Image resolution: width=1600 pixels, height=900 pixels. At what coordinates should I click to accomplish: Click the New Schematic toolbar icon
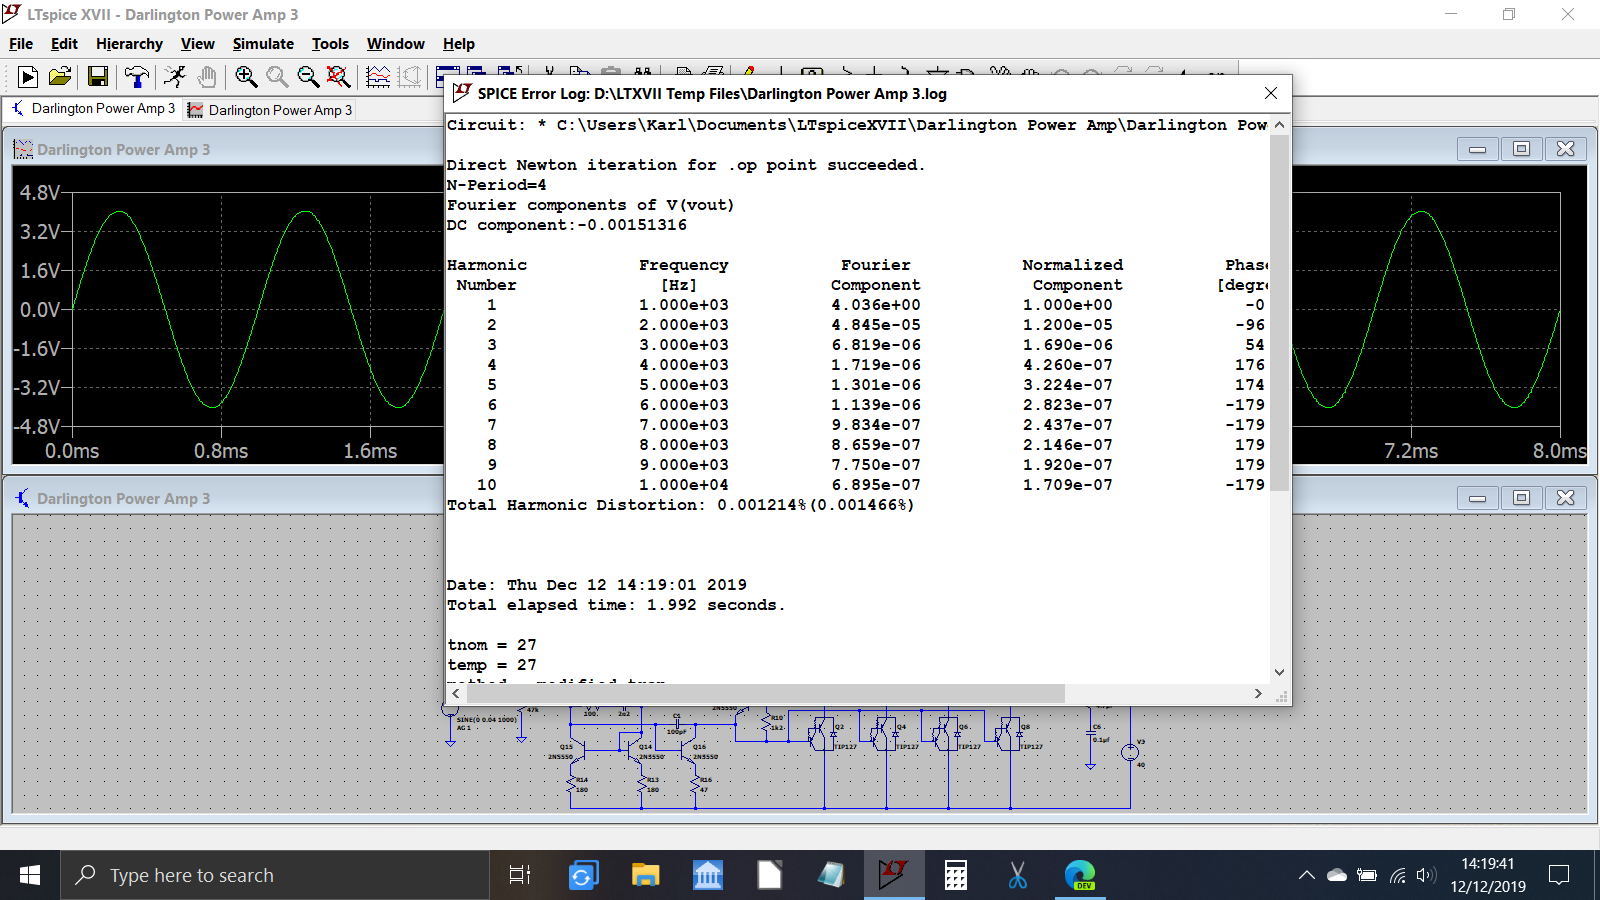pos(28,77)
